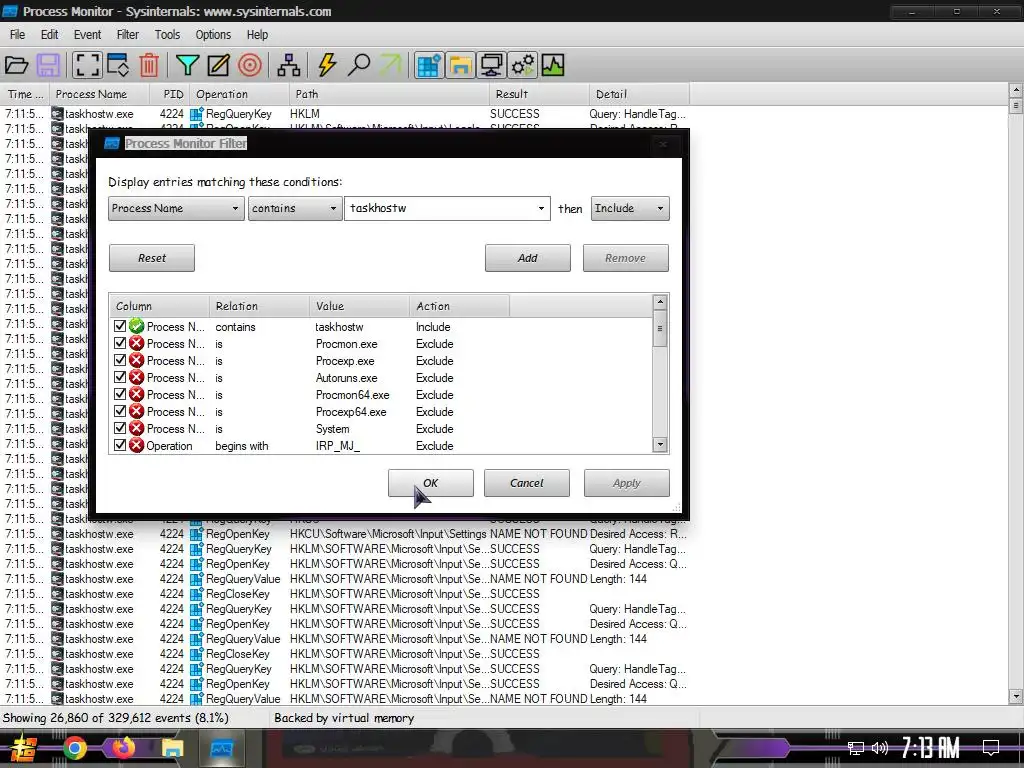Click the Jump To green arrow icon
The image size is (1024, 768).
click(x=391, y=65)
